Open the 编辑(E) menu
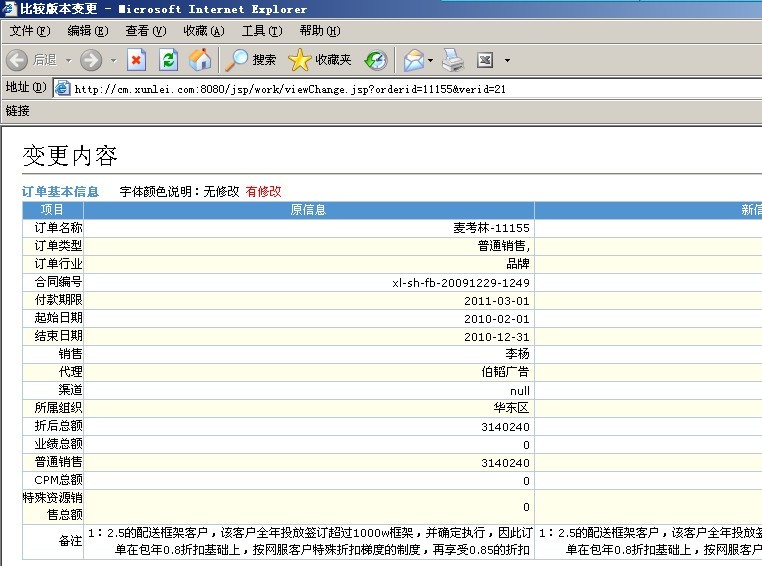 [88, 31]
